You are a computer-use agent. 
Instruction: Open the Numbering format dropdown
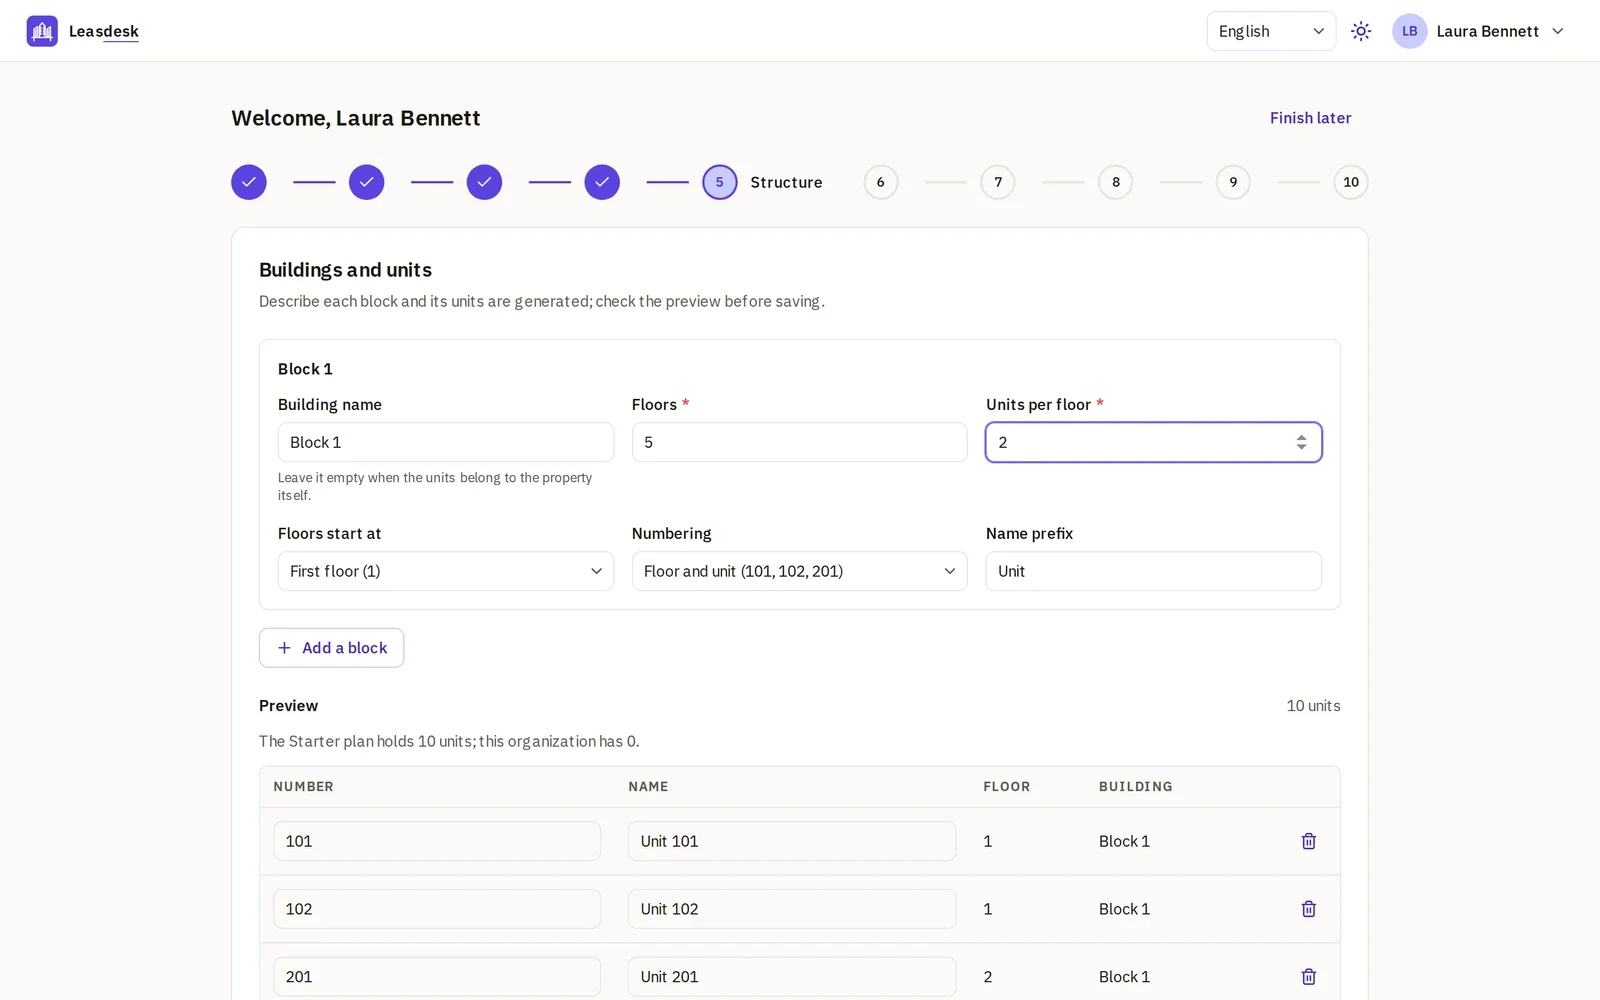click(799, 571)
